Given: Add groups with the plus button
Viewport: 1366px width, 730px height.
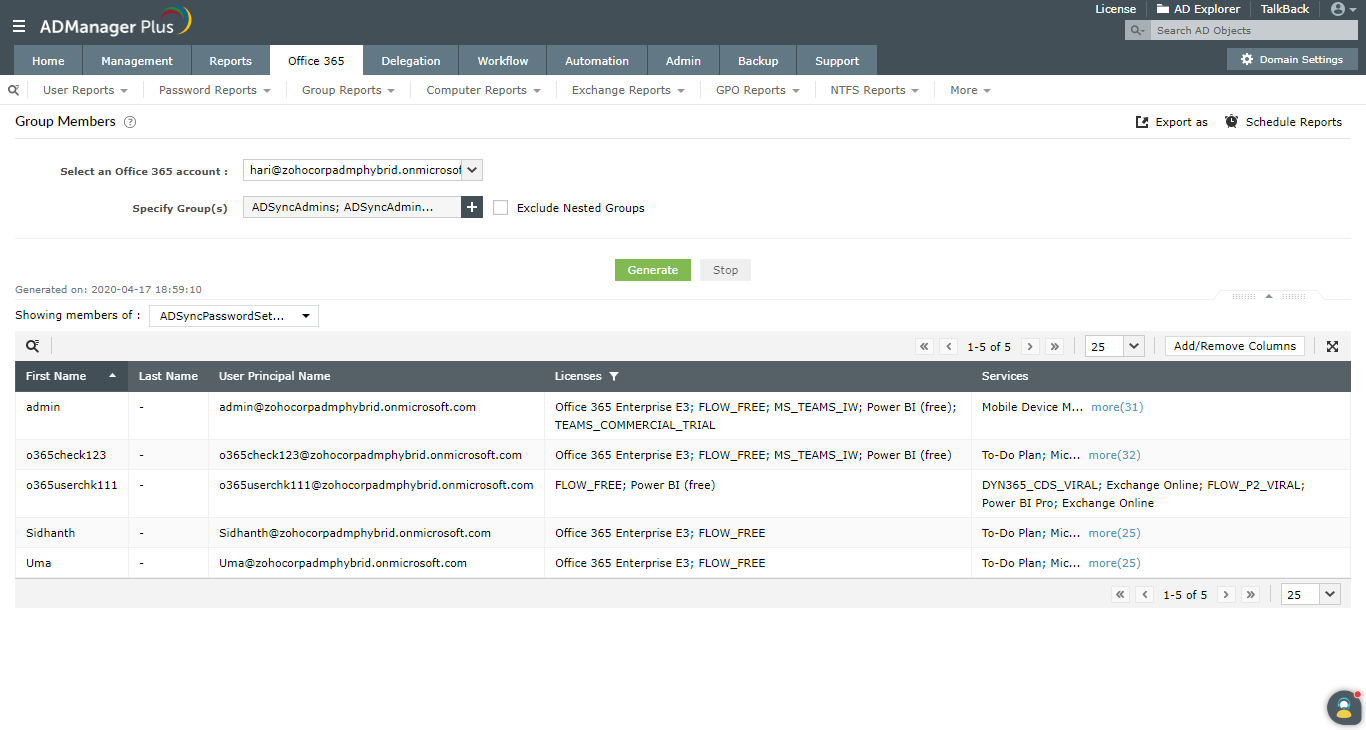Looking at the screenshot, I should click(472, 207).
